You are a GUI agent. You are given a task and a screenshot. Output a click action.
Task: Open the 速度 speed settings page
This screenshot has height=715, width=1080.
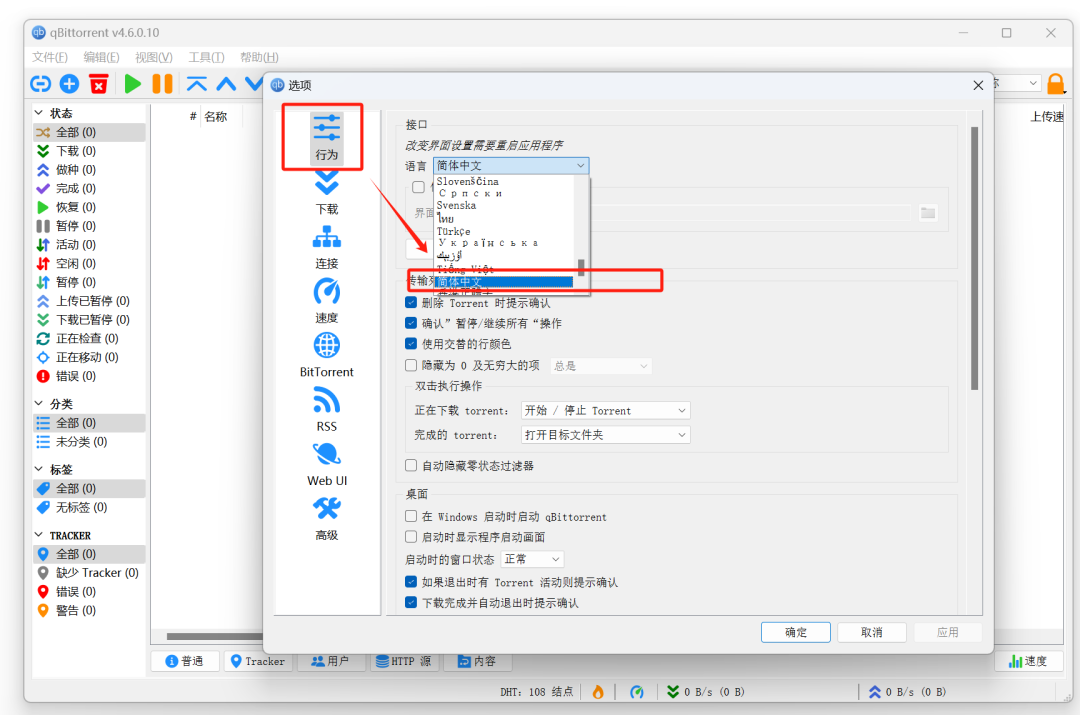326,301
